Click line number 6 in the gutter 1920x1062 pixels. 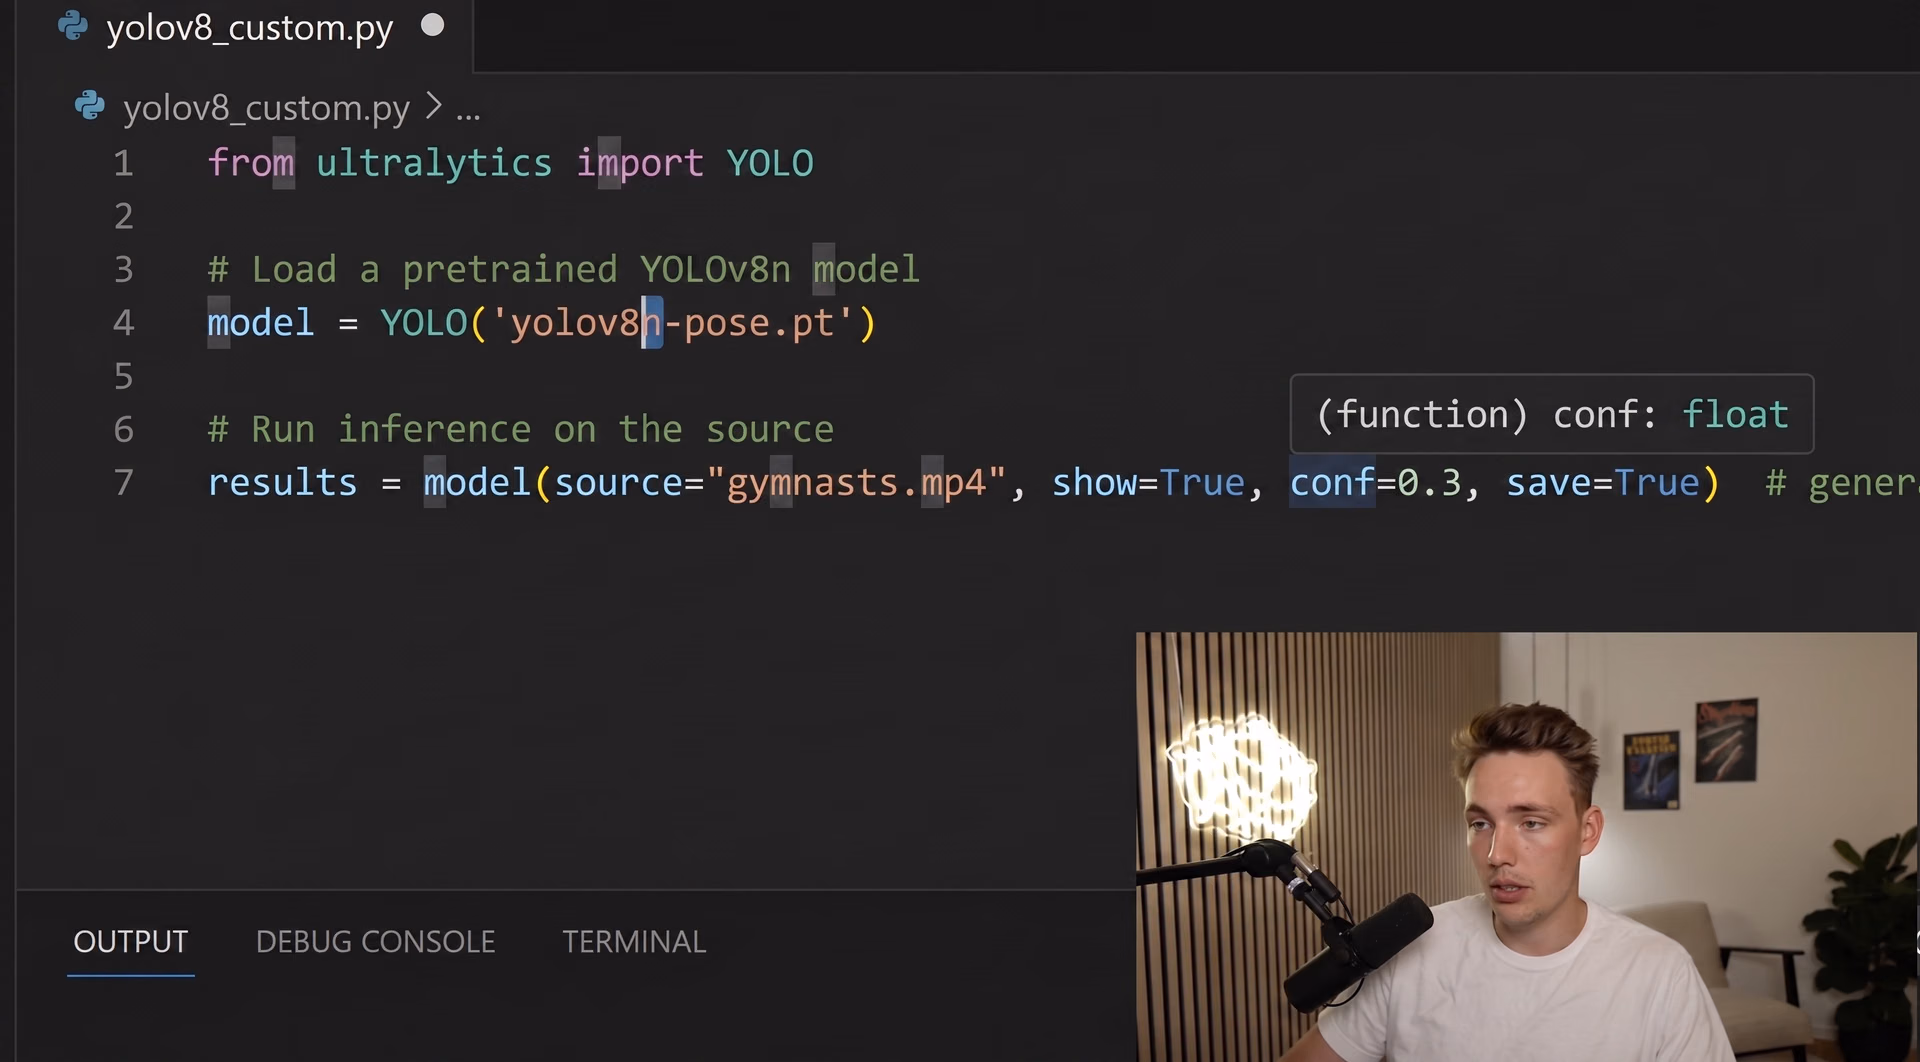[123, 429]
